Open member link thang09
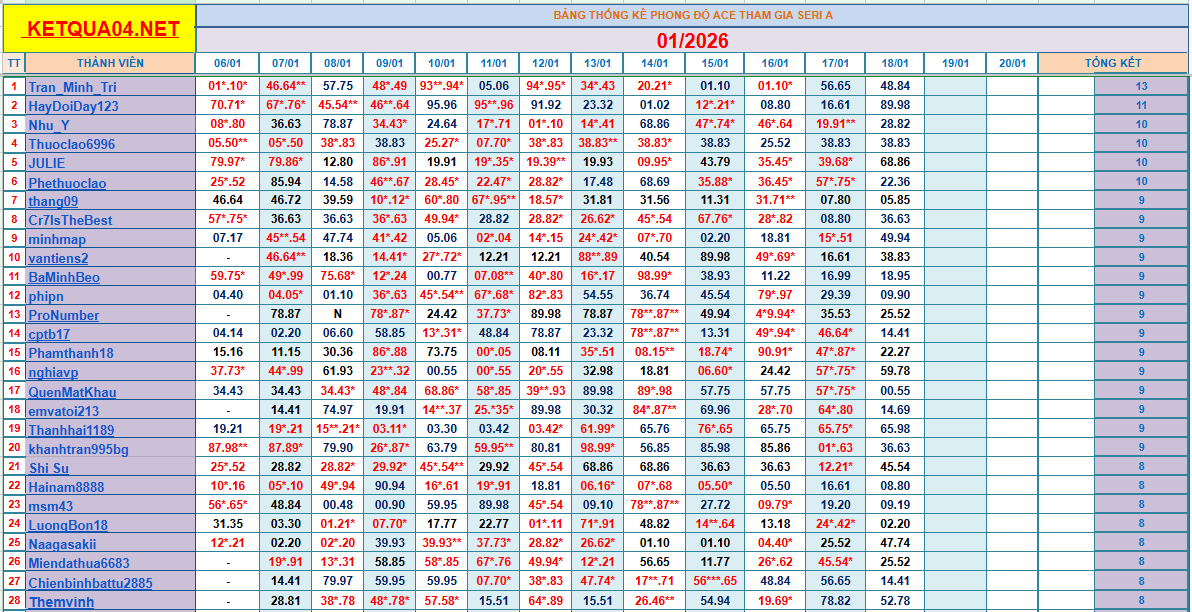Image resolution: width=1192 pixels, height=612 pixels. tap(53, 201)
